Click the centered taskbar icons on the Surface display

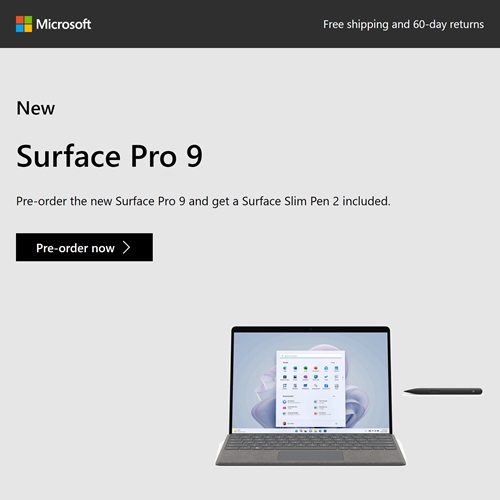pos(310,431)
